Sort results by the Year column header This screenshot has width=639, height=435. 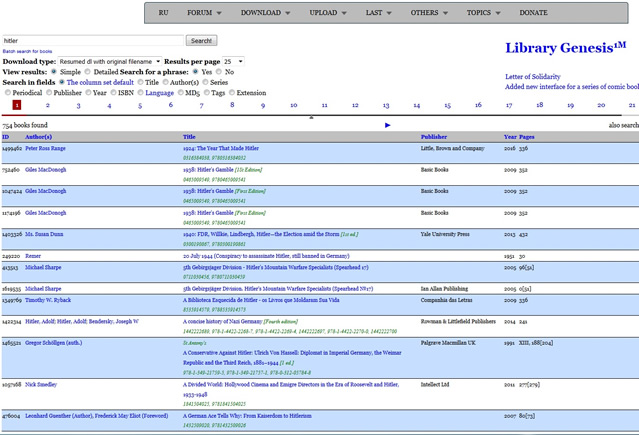(510, 137)
